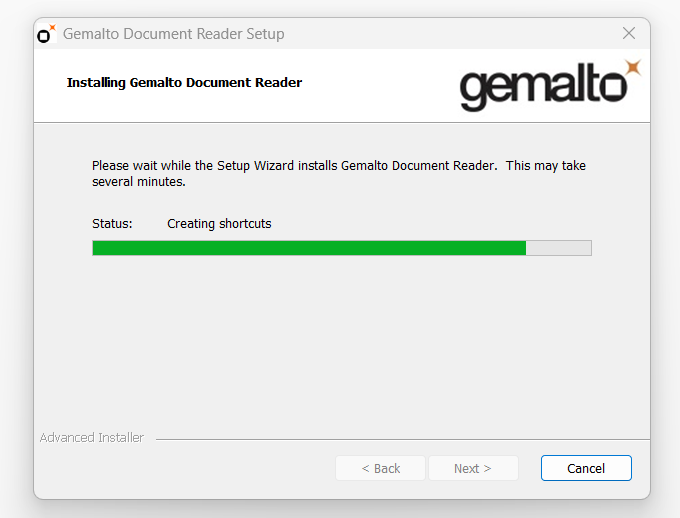The width and height of the screenshot is (680, 518).
Task: Close the Gemalto Document Reader Setup window
Action: coord(629,33)
